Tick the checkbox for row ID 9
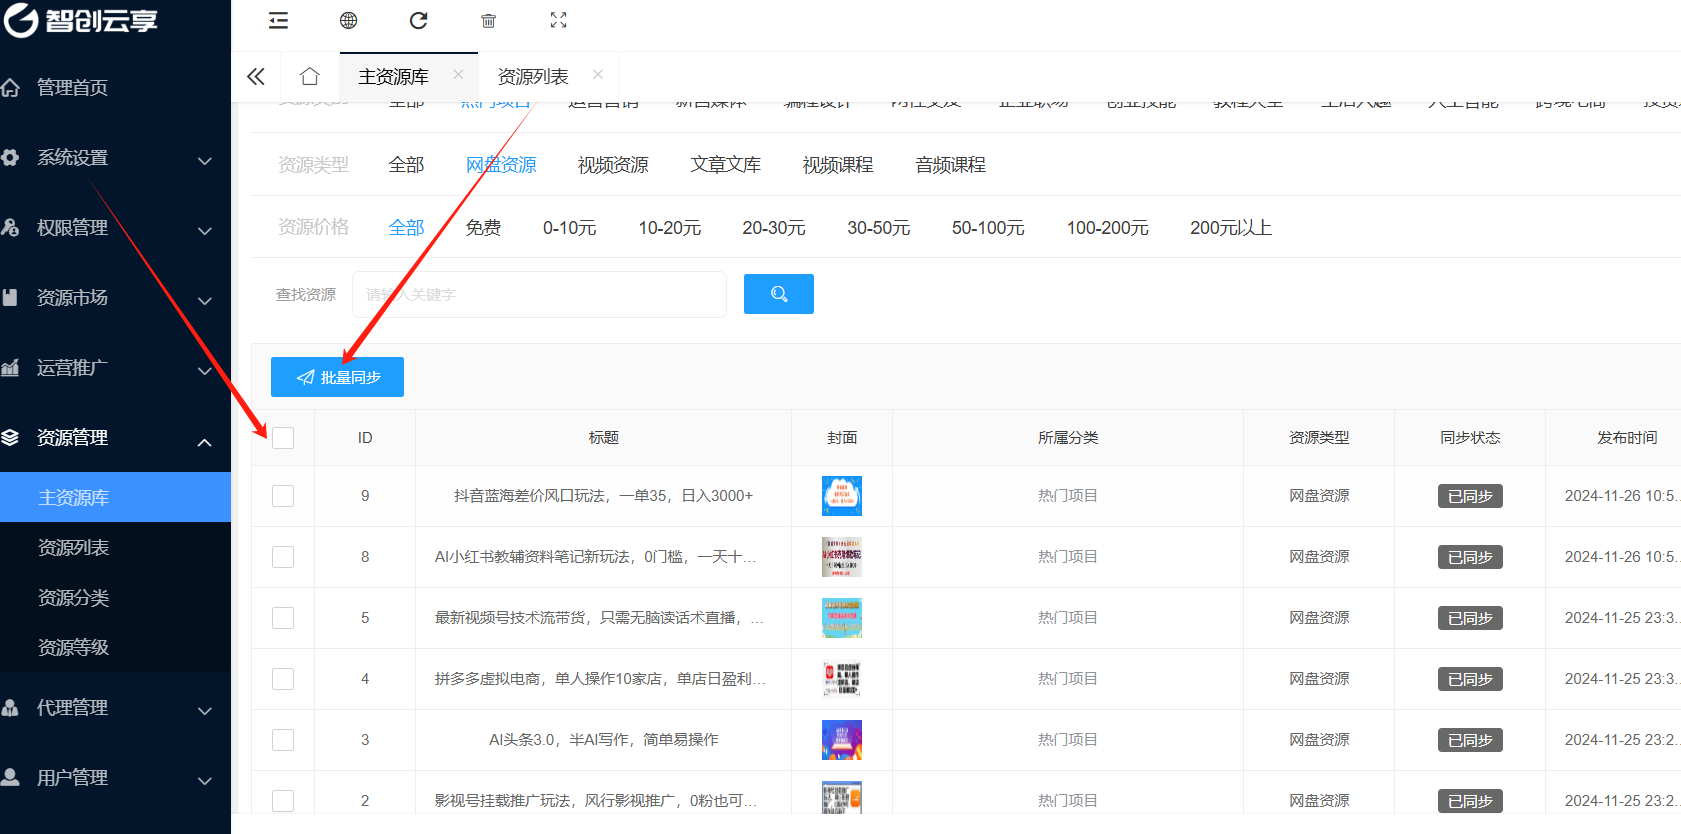 point(283,496)
